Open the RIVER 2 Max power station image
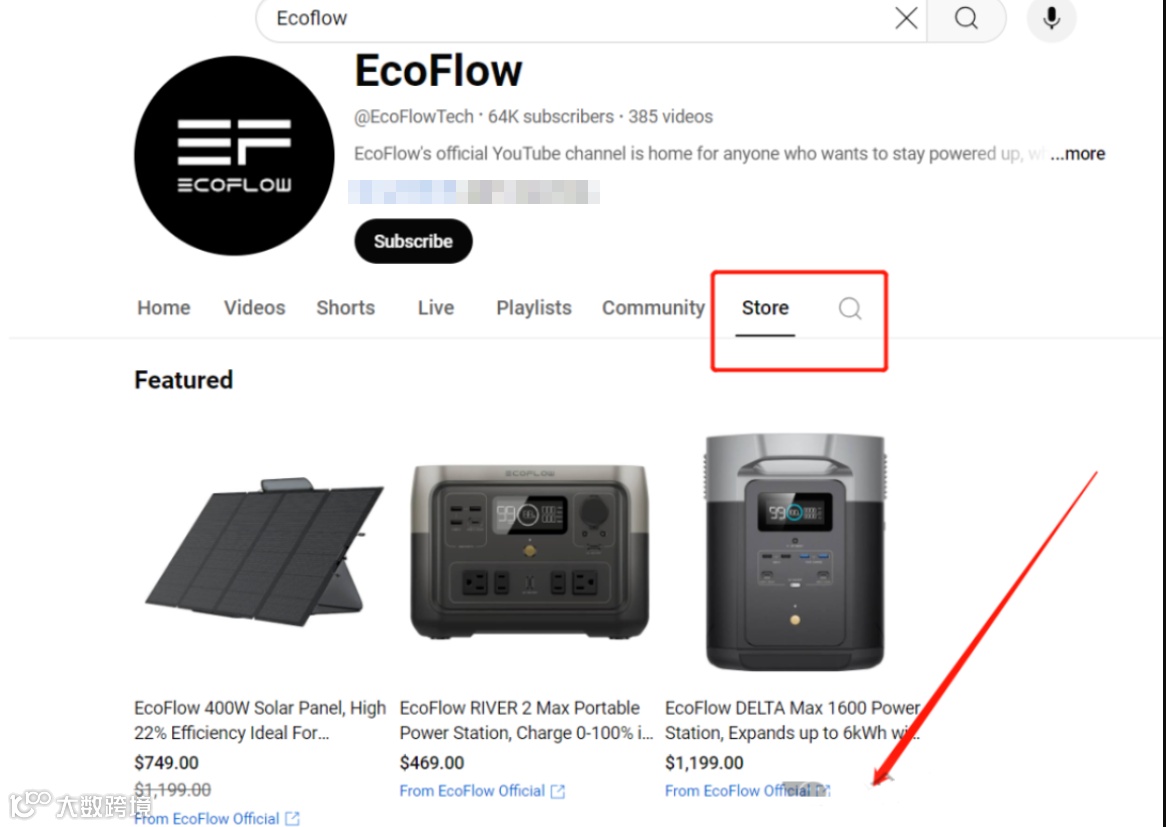Screen dimensions: 1166x827 point(529,553)
